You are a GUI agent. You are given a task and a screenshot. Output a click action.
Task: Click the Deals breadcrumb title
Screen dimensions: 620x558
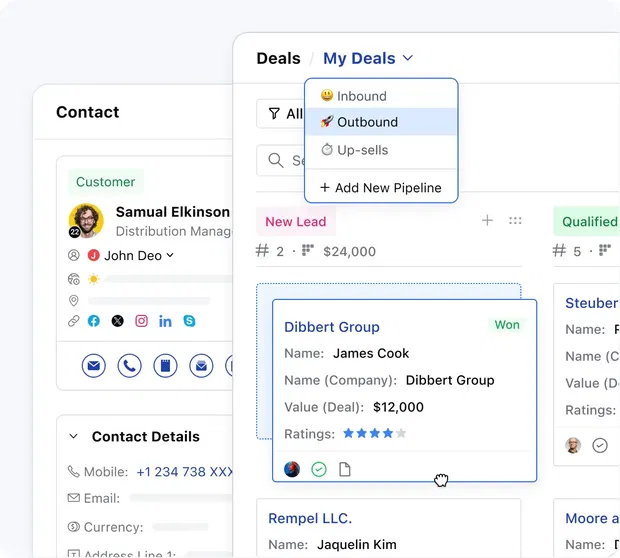click(x=278, y=59)
